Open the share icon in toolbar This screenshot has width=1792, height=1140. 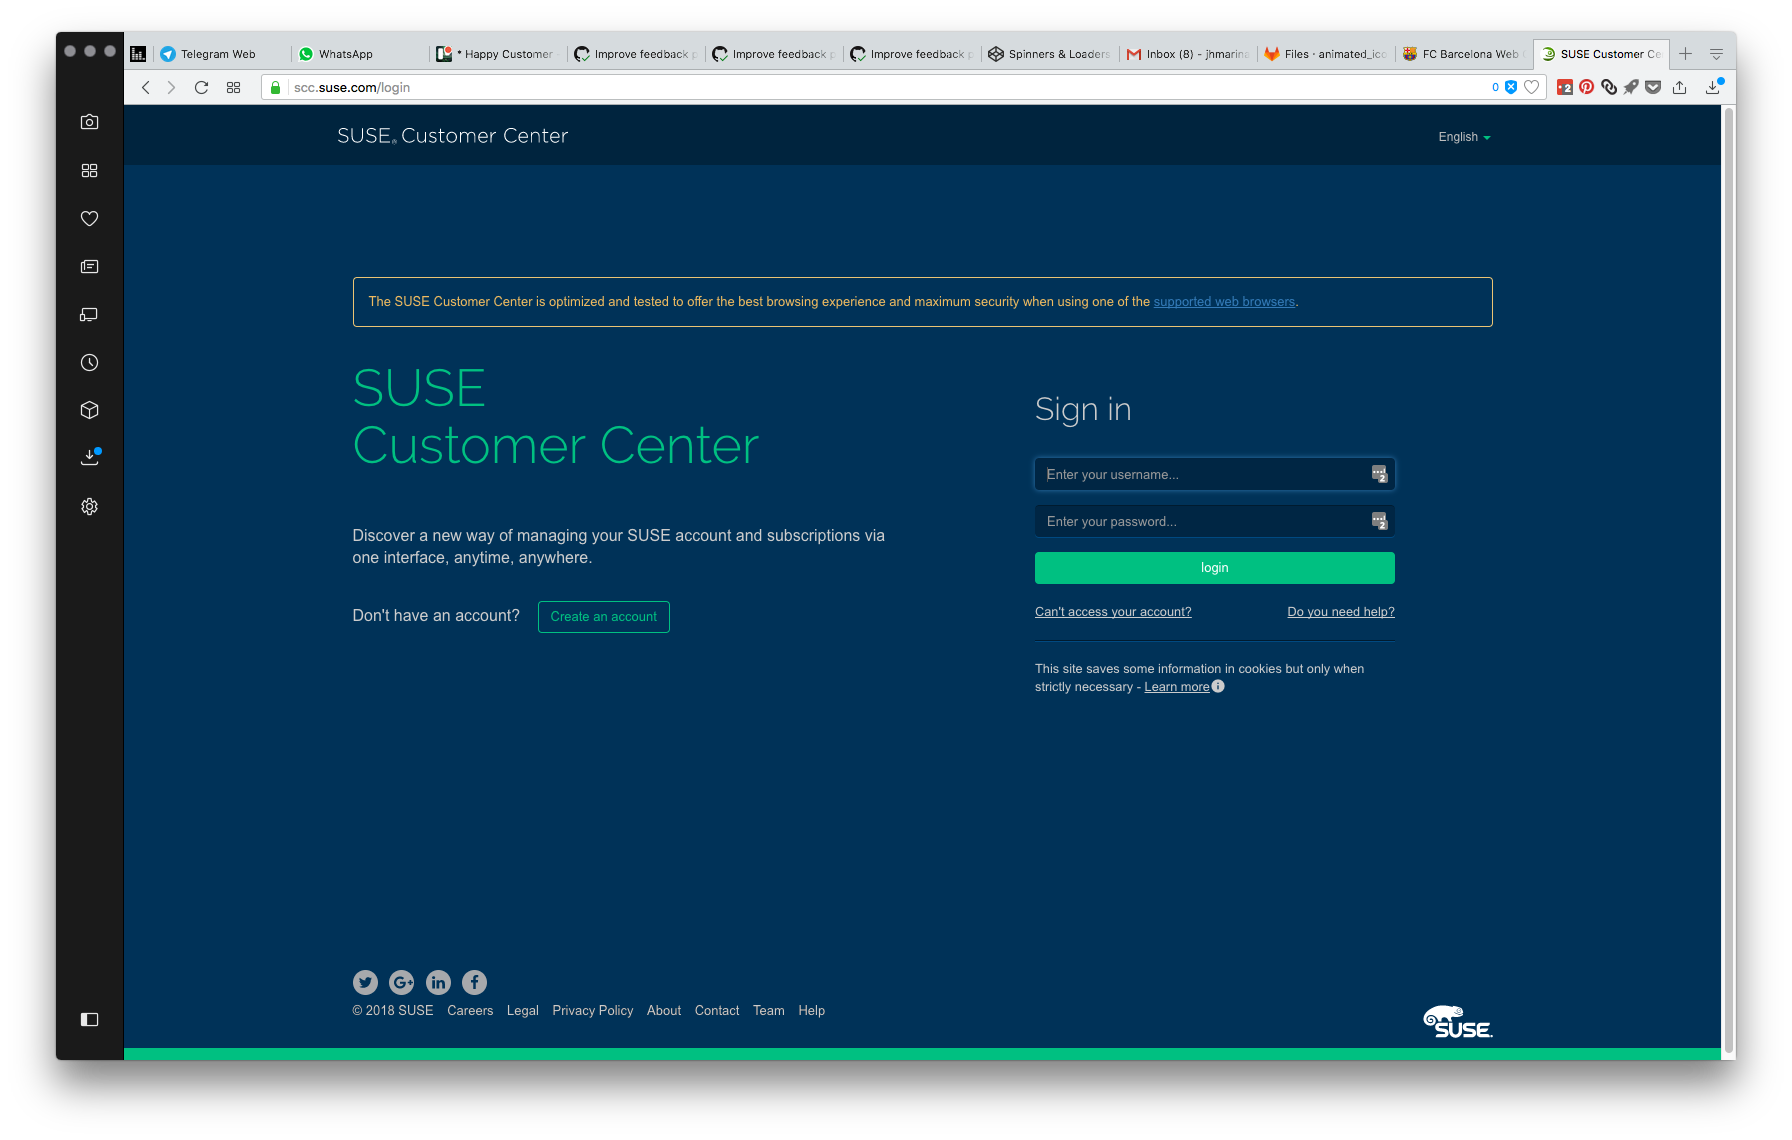point(1679,87)
